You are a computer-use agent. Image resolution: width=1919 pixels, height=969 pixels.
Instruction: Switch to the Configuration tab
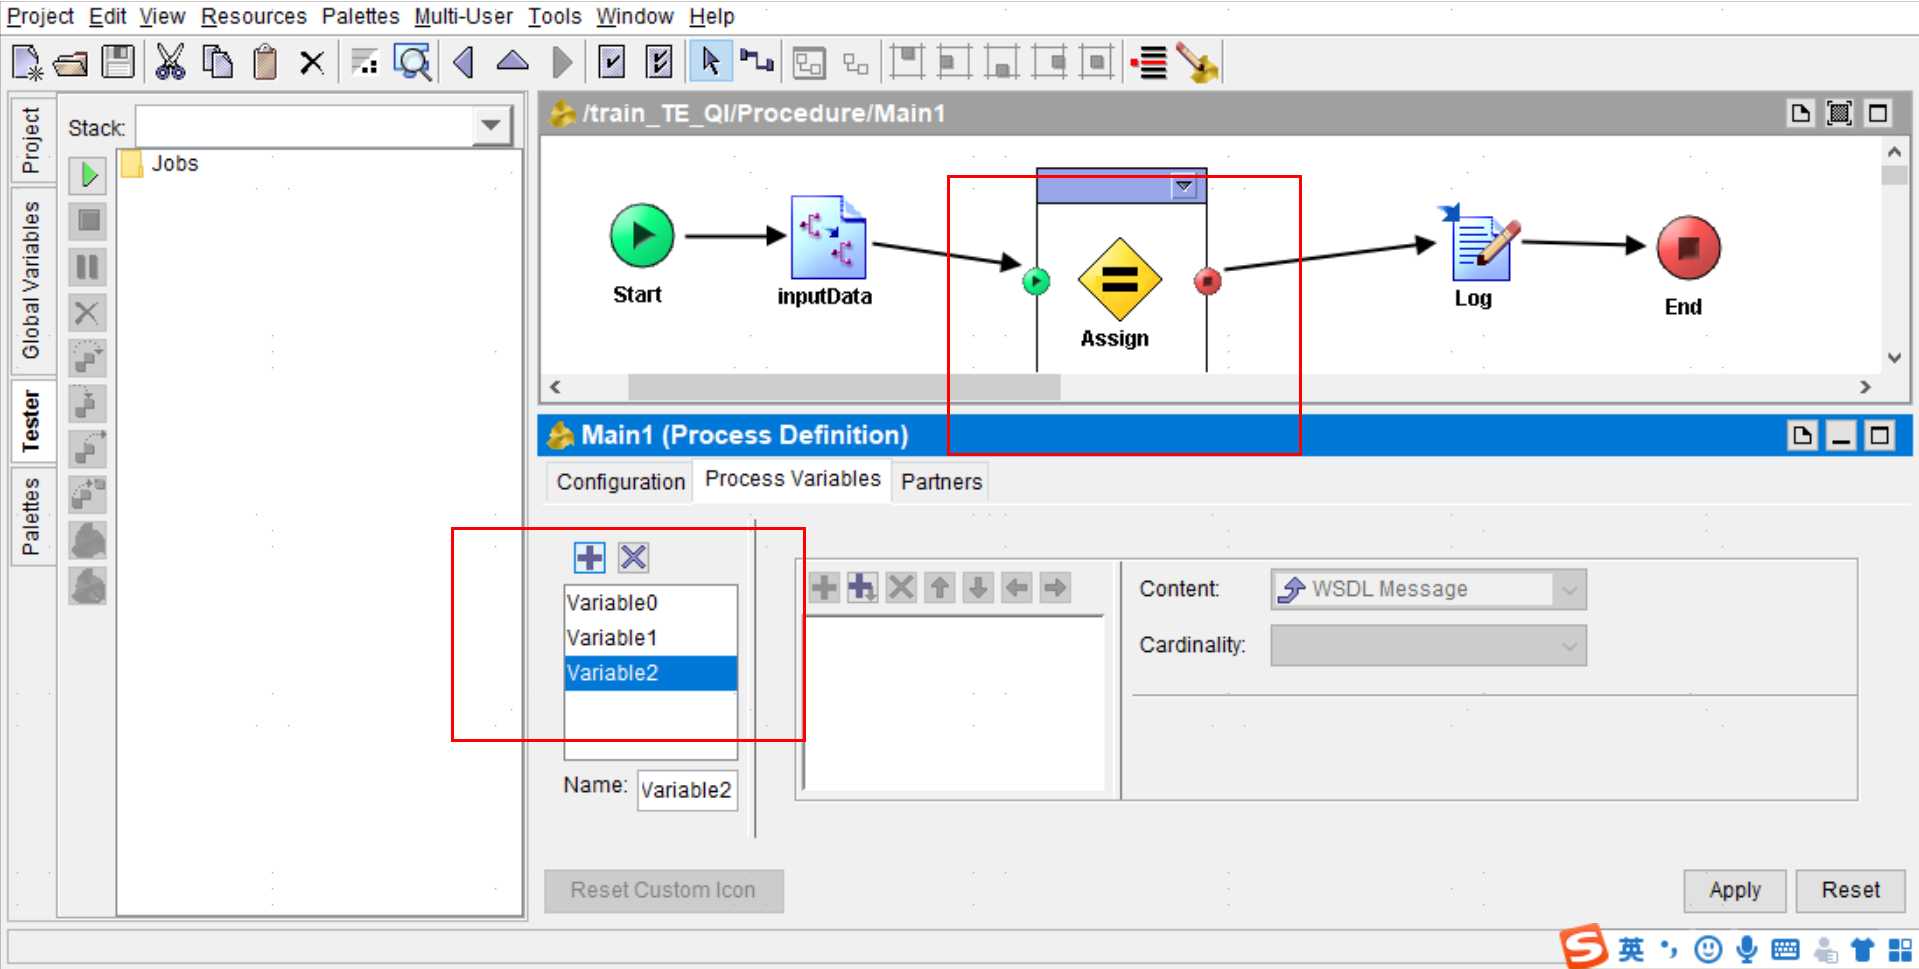click(x=620, y=482)
